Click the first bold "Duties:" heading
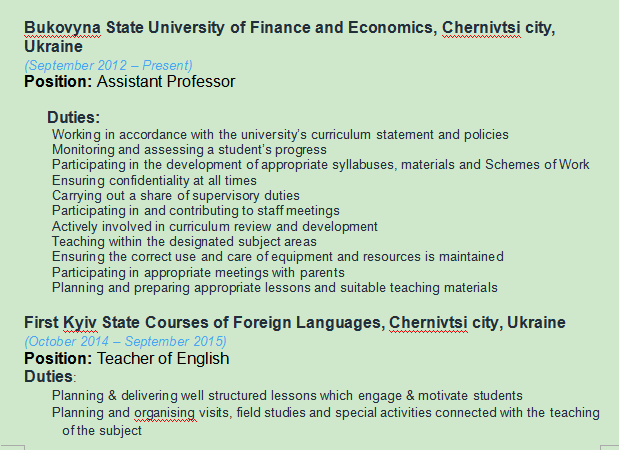Viewport: 619px width, 450px height. click(73, 117)
